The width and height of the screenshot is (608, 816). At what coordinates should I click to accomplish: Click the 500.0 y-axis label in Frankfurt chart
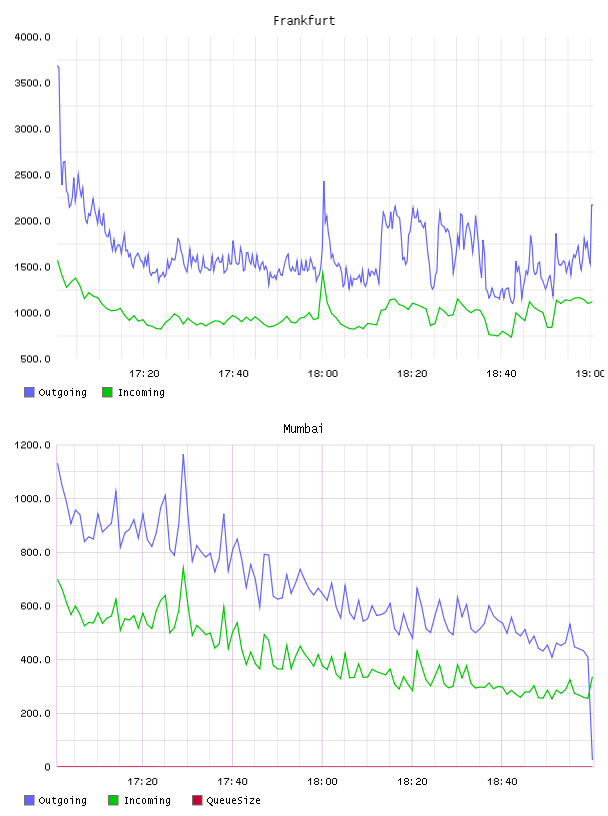tap(35, 359)
